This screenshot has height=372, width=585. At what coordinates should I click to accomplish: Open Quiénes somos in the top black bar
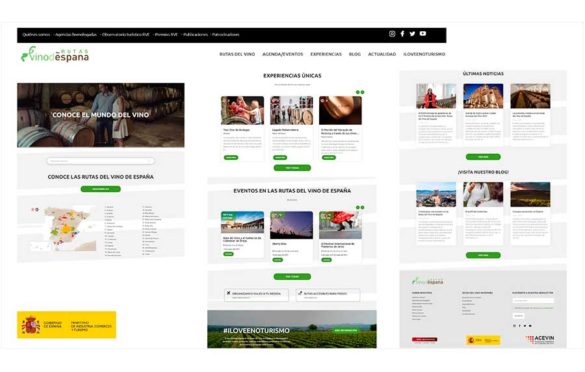[36, 35]
